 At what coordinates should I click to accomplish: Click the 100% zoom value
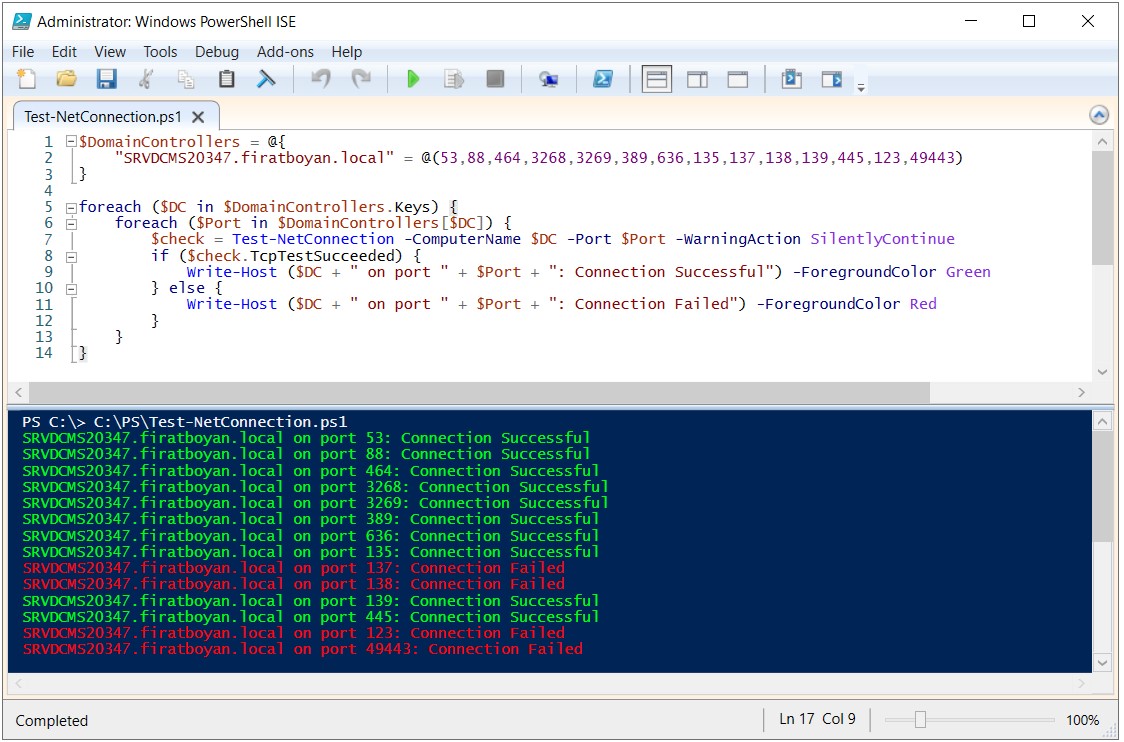click(x=1082, y=720)
